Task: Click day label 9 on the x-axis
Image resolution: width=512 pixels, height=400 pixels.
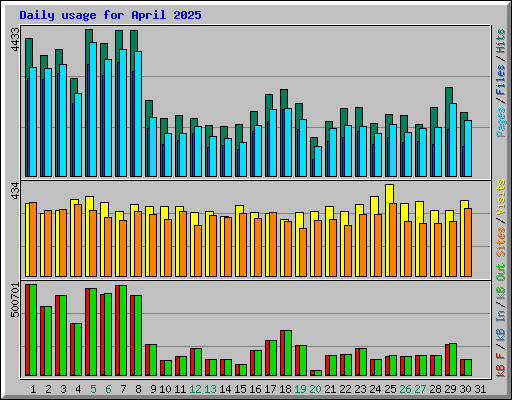Action: pyautogui.click(x=153, y=389)
